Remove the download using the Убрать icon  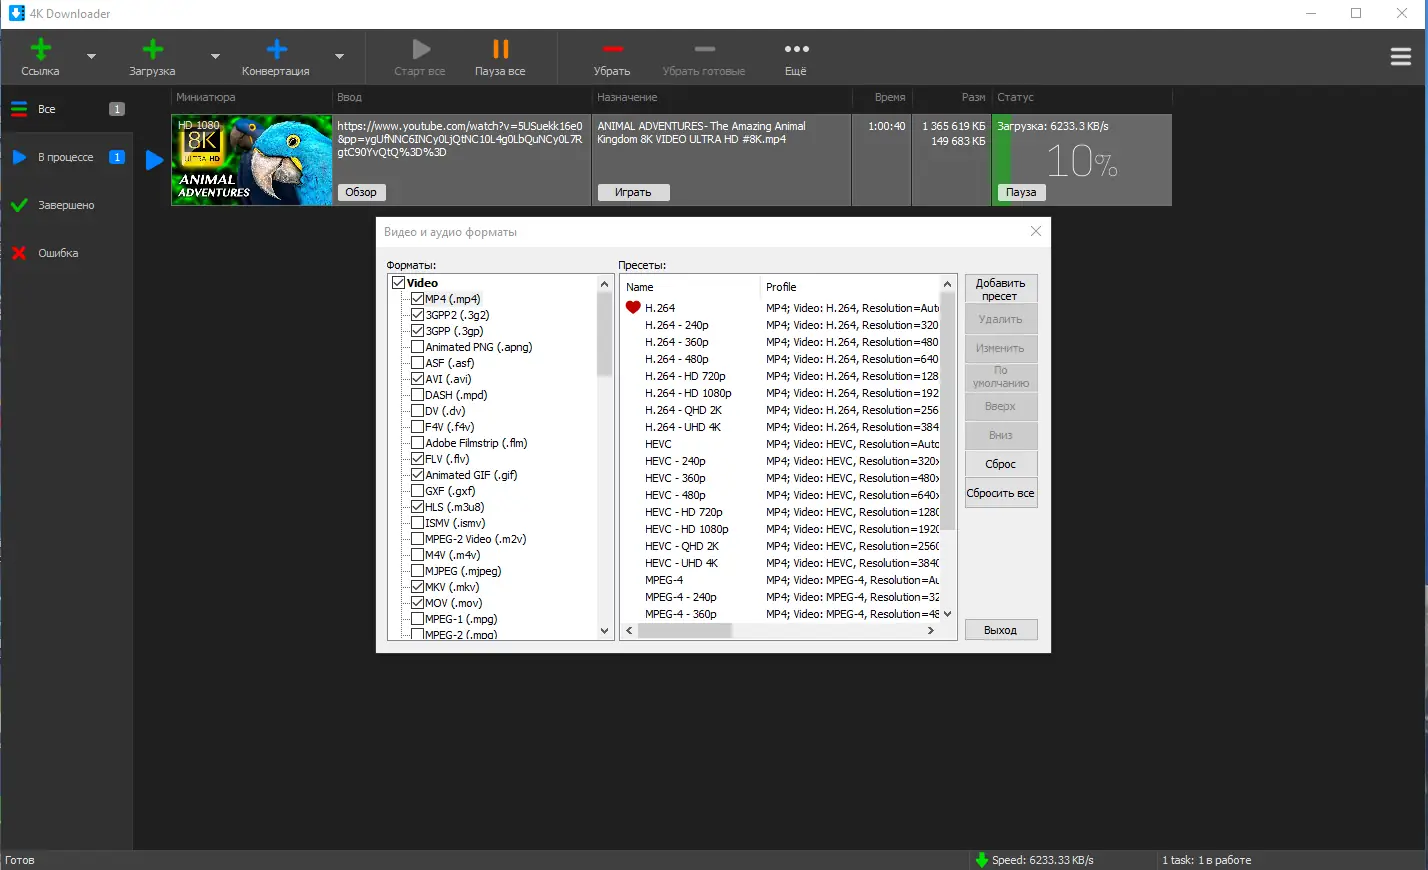pyautogui.click(x=613, y=47)
